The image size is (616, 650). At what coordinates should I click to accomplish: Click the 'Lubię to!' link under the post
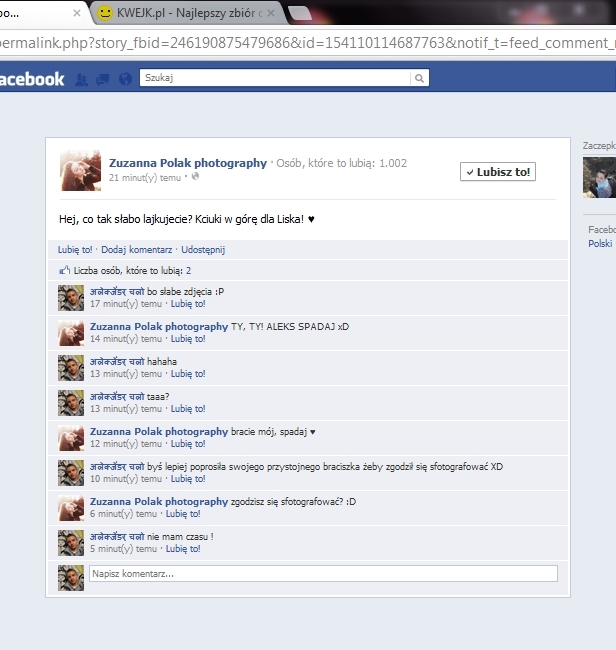tap(75, 250)
